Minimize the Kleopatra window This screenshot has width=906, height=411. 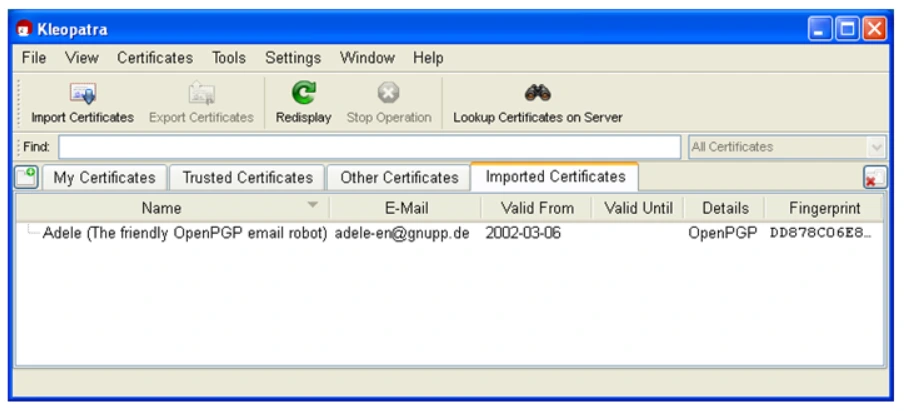(x=819, y=29)
